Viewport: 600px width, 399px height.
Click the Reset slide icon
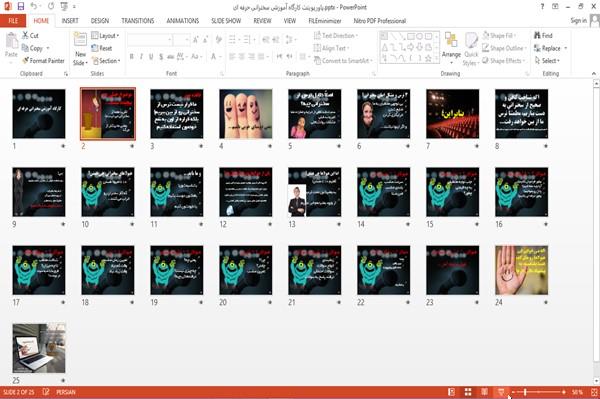[95, 48]
